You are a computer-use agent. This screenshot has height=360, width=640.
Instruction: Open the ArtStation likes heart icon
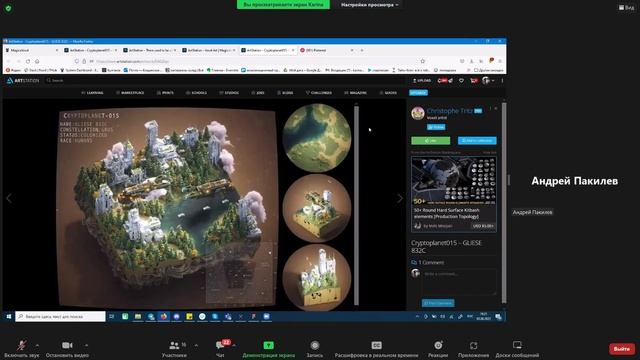point(461,80)
